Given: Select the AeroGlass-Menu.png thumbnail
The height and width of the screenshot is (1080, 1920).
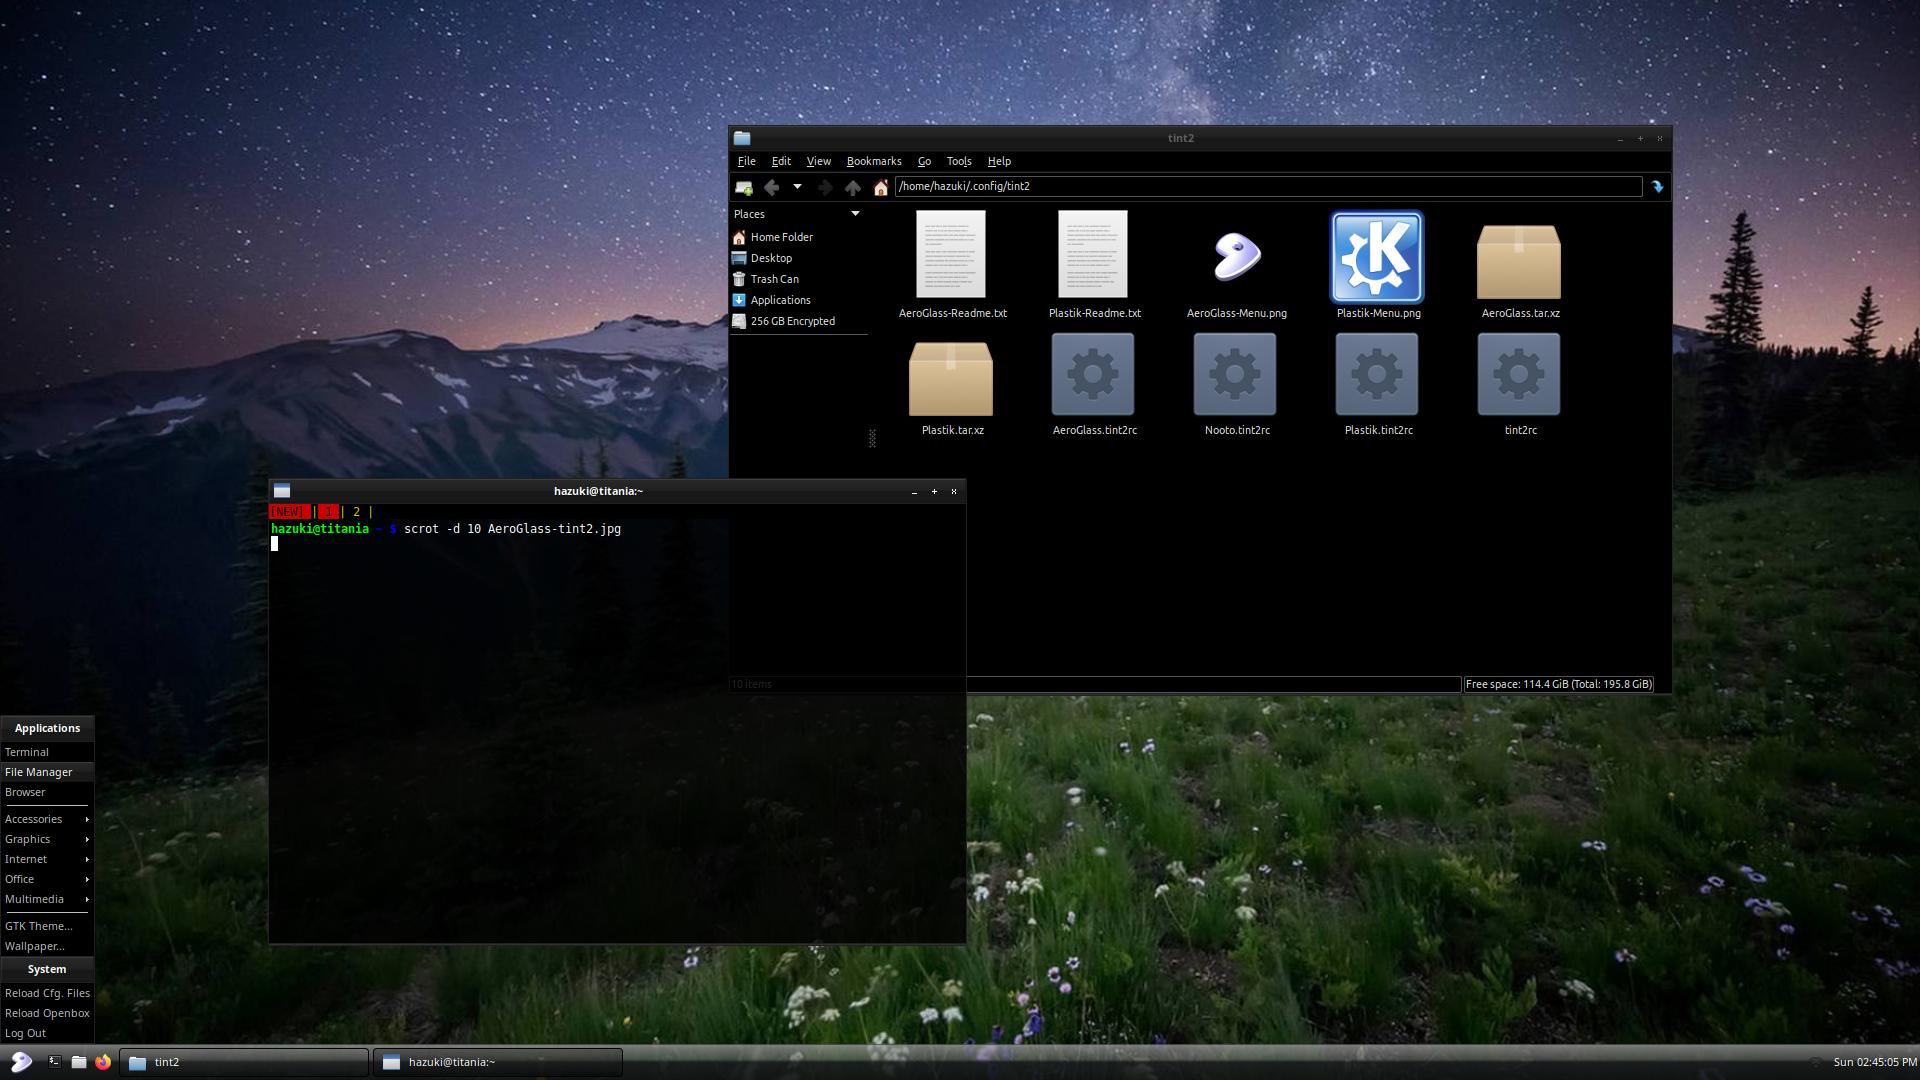Looking at the screenshot, I should click(x=1236, y=256).
